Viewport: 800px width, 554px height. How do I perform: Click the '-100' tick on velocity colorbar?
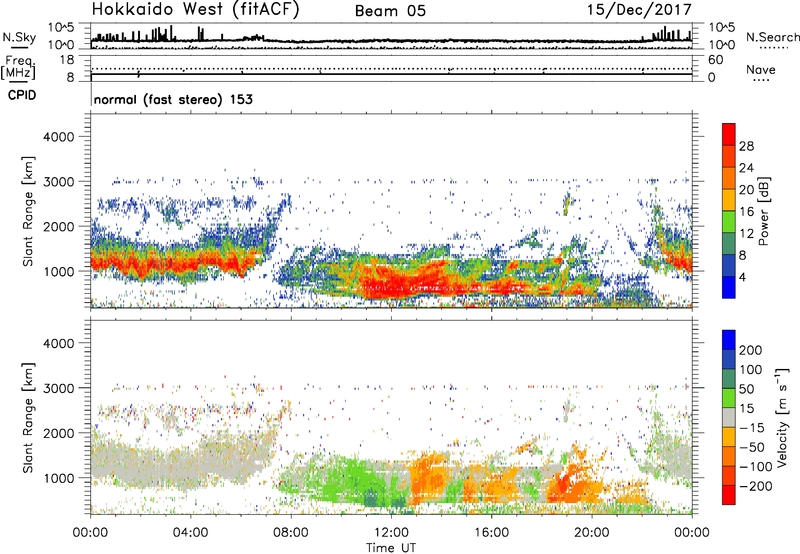click(x=755, y=466)
